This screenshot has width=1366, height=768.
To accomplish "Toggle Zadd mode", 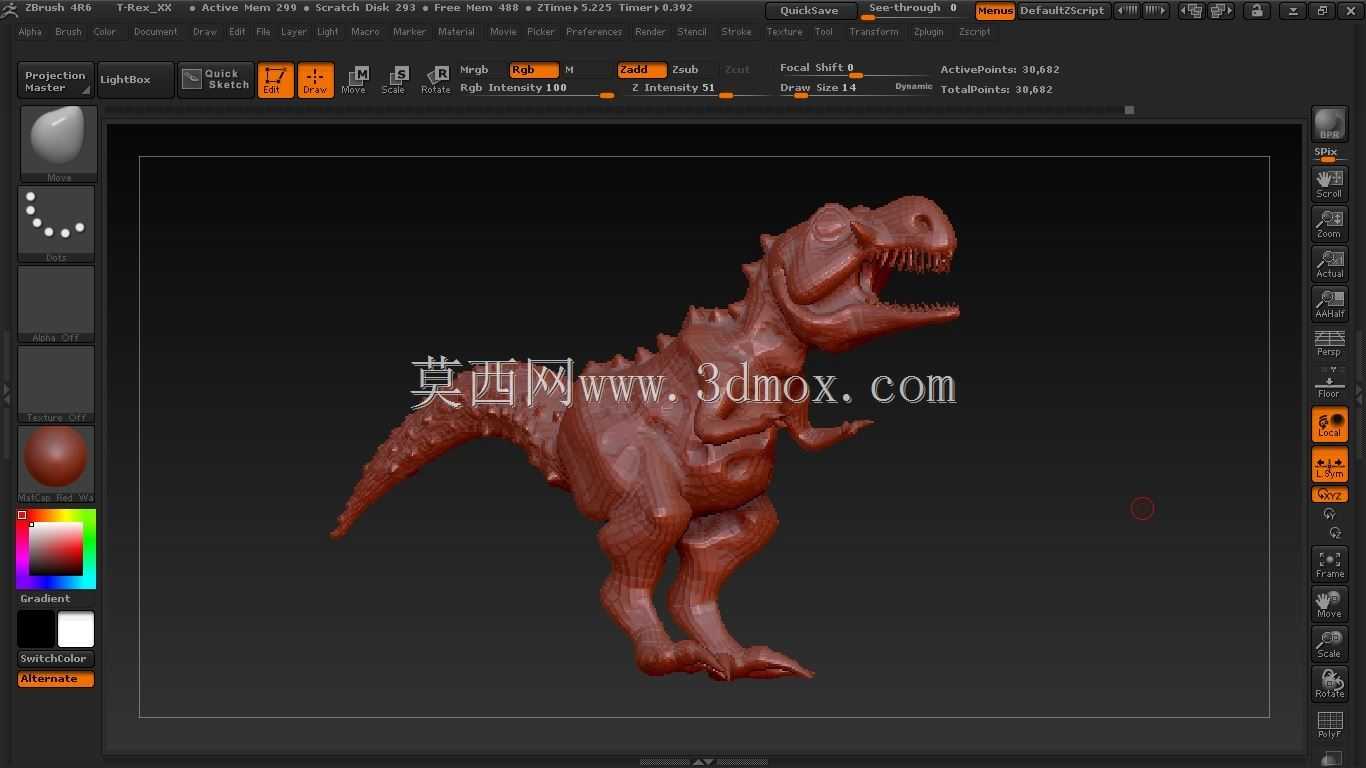I will point(642,70).
